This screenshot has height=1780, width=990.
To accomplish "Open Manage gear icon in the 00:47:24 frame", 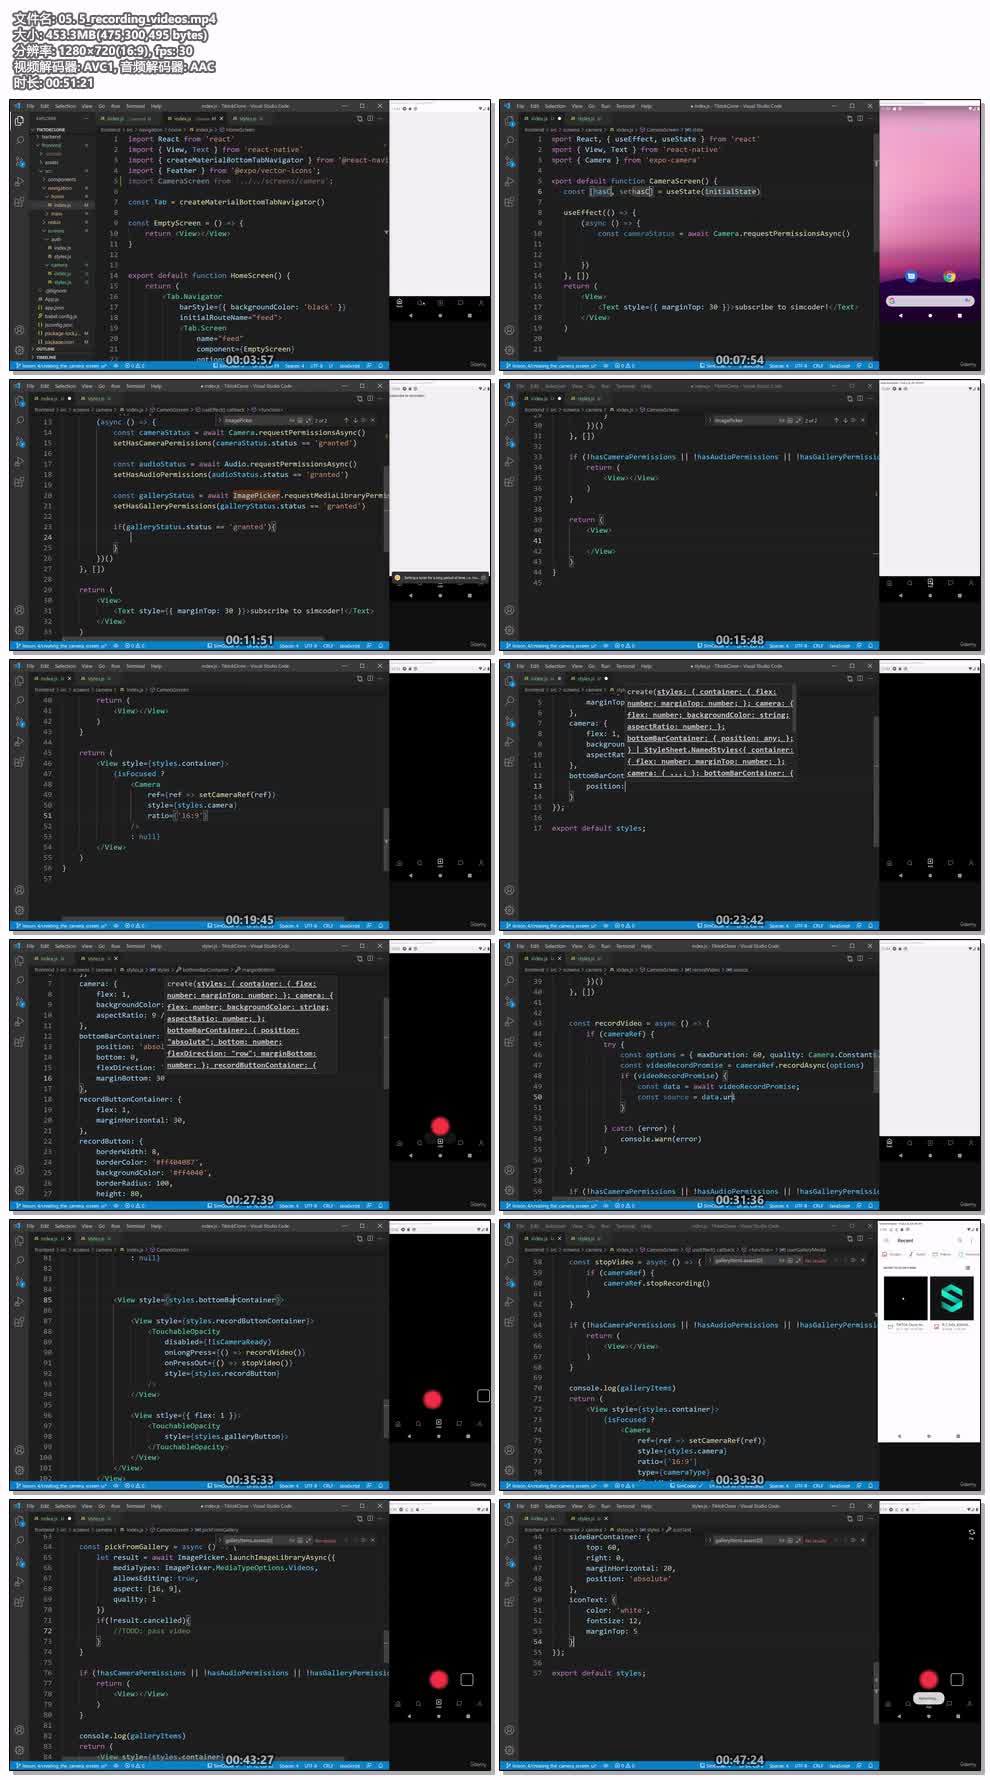I will coord(509,1750).
